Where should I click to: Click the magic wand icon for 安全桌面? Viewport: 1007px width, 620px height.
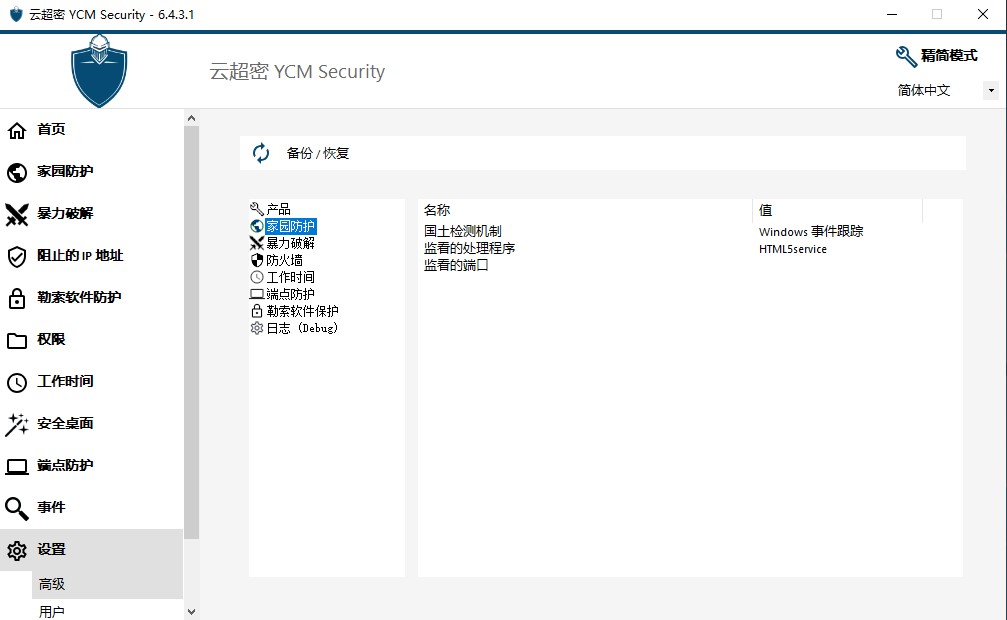(17, 424)
